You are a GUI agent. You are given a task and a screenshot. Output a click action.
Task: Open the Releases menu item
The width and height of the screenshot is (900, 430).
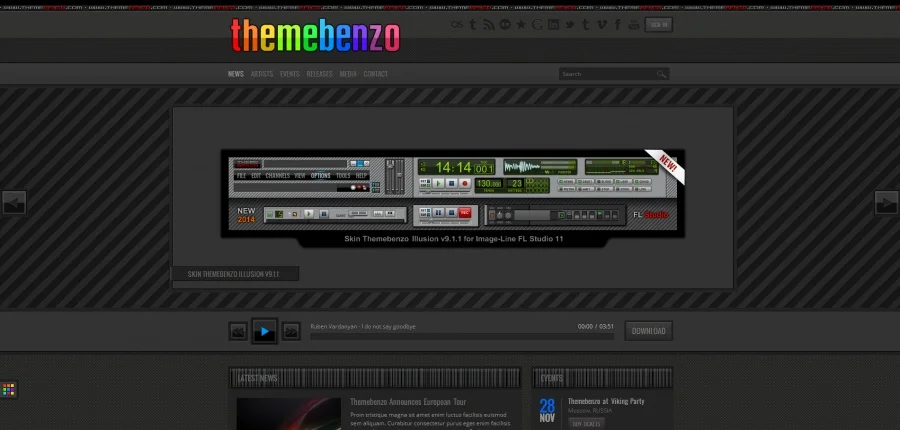click(319, 74)
